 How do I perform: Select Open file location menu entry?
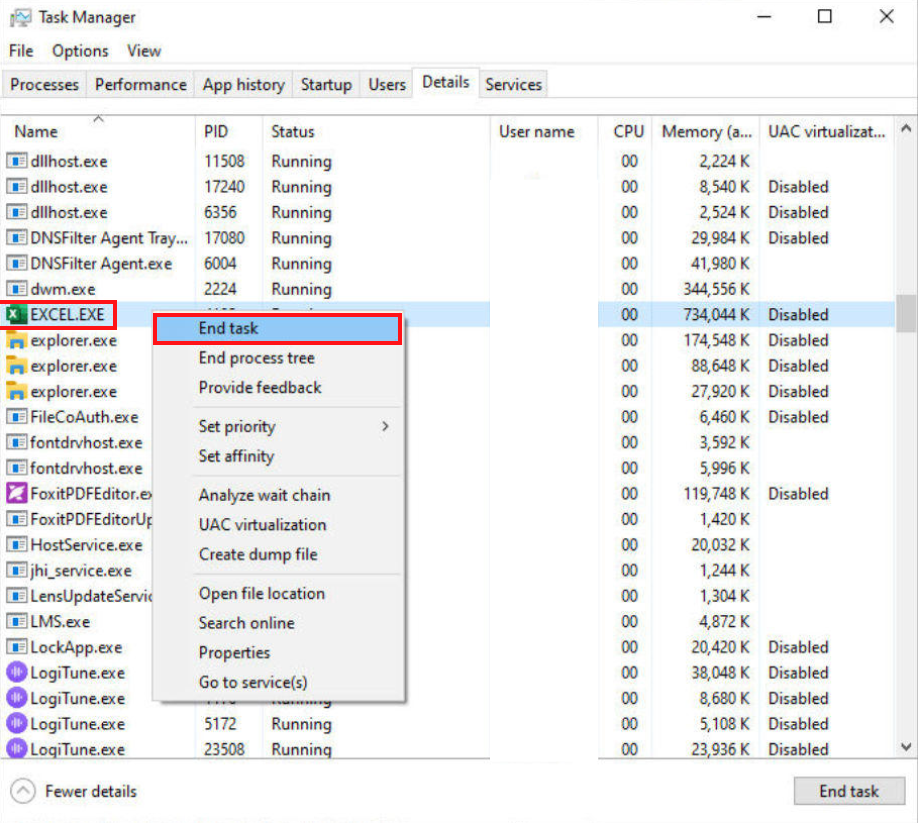coord(261,594)
